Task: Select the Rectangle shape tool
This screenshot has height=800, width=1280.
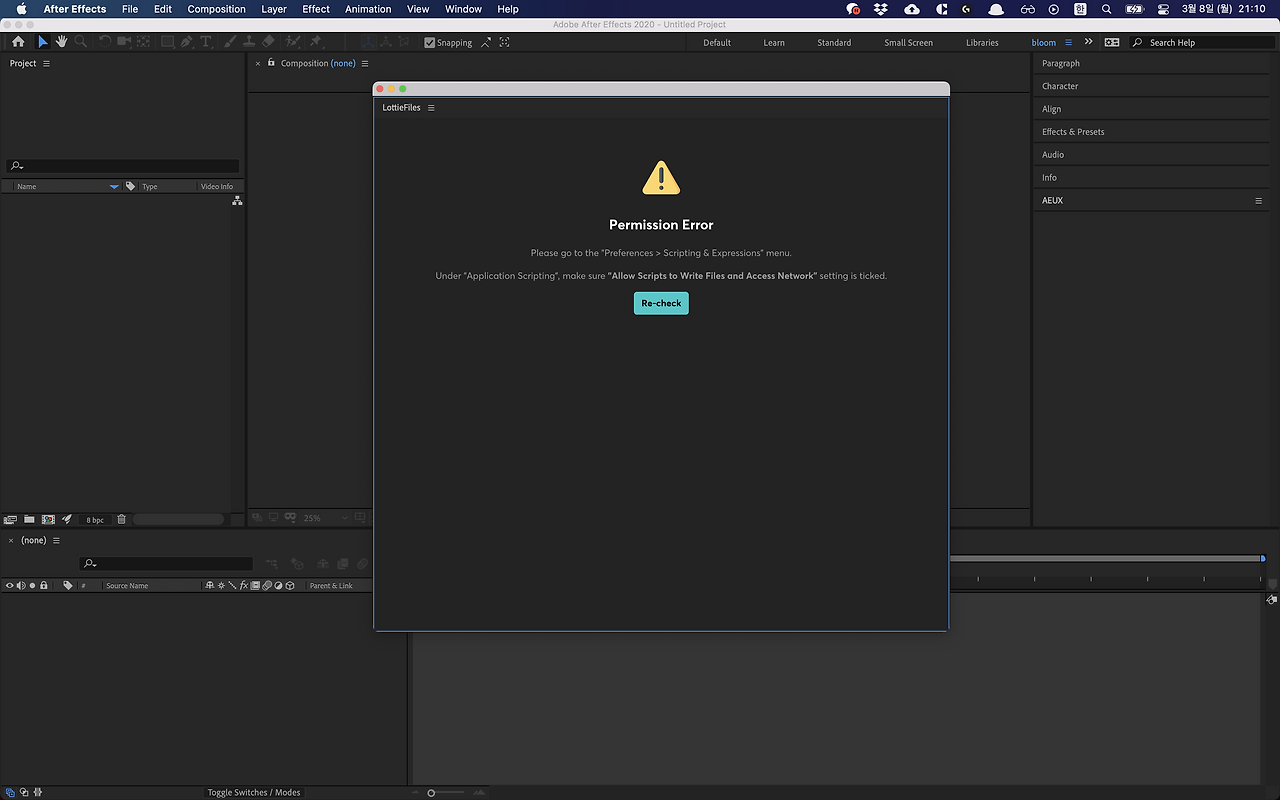Action: [167, 42]
